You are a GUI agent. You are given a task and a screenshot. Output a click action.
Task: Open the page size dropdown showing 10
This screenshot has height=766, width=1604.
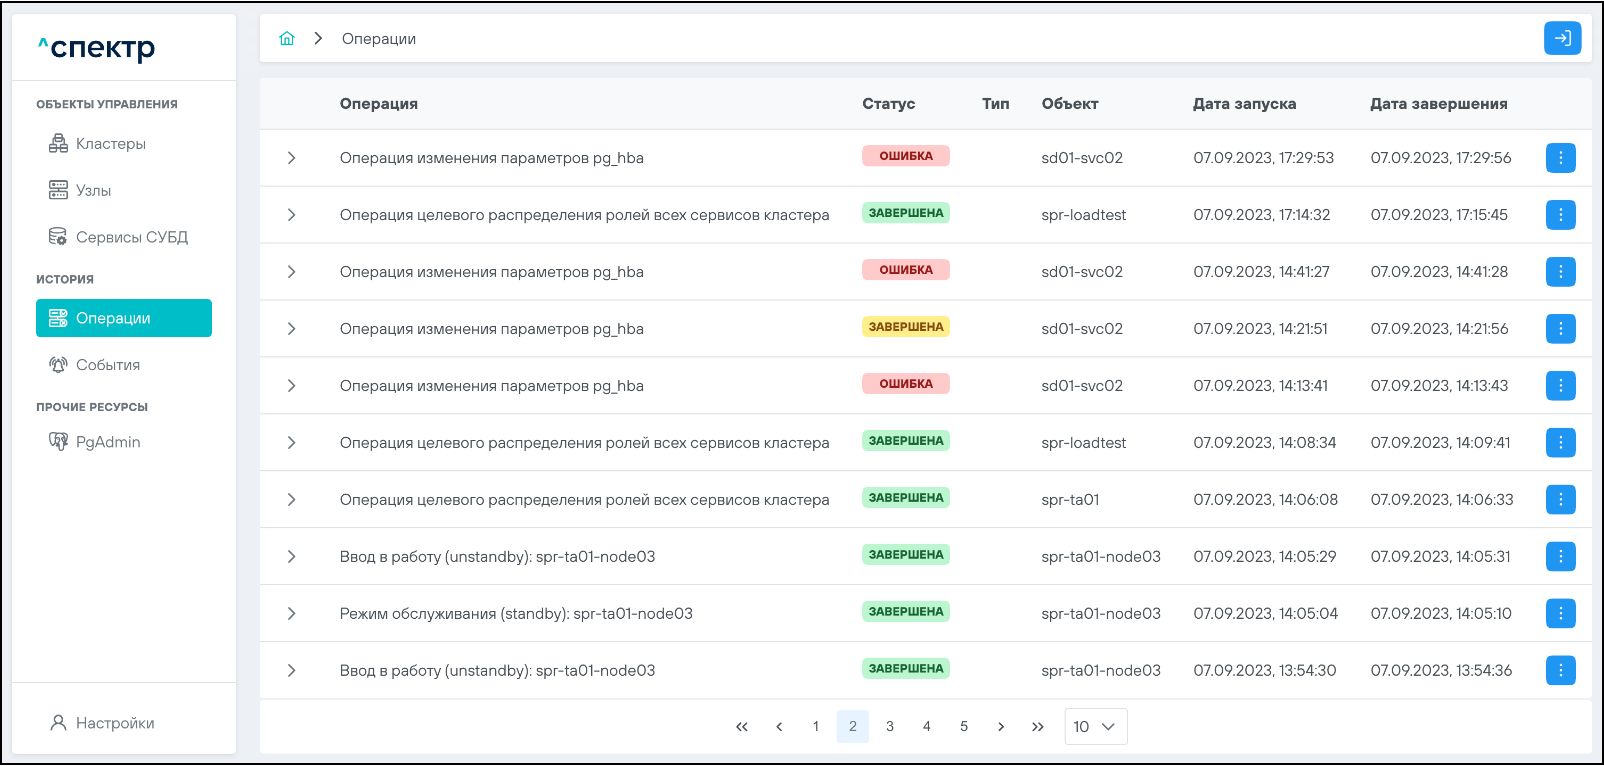coord(1095,727)
